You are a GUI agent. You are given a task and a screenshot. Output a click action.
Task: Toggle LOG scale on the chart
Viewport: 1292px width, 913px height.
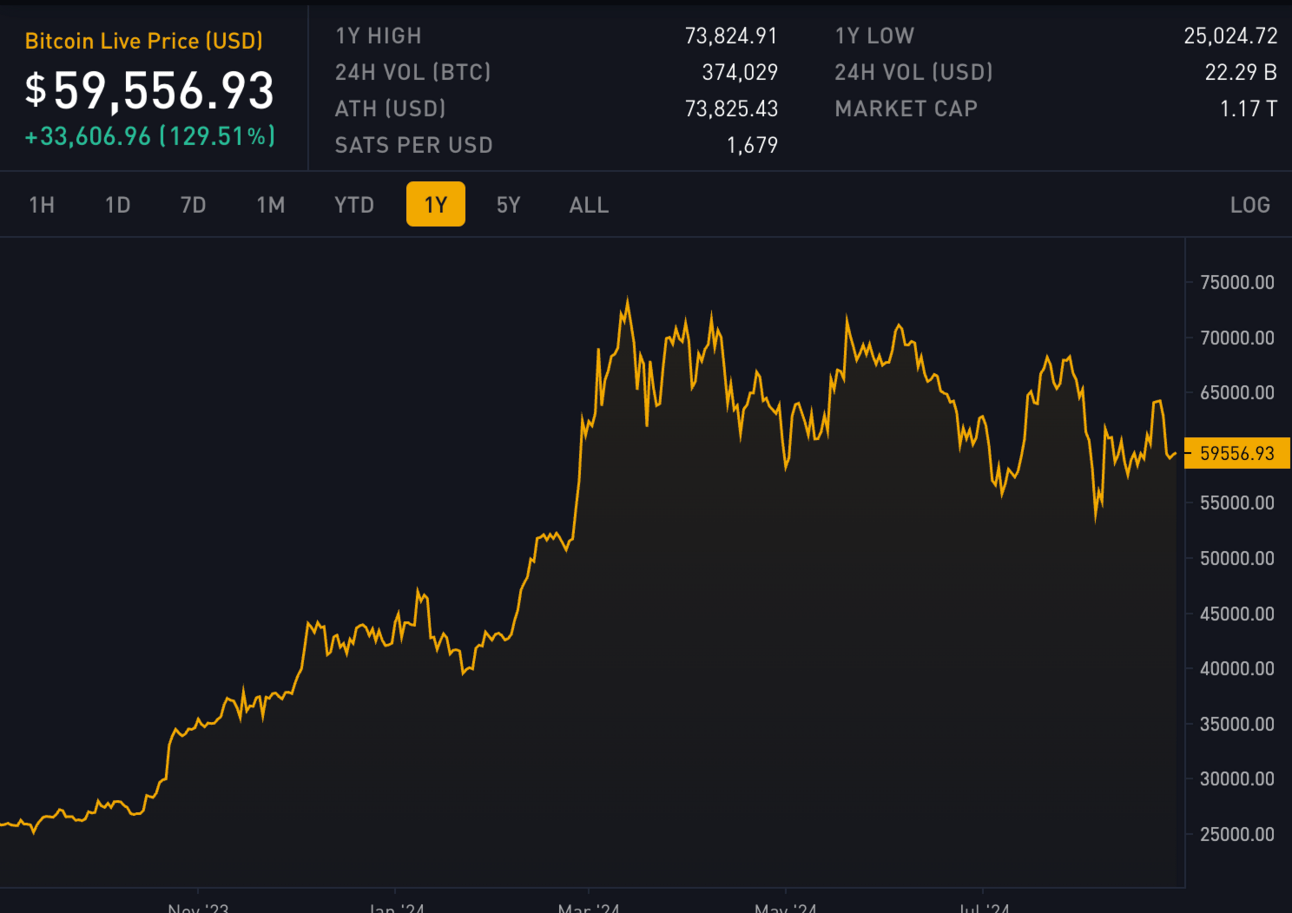tap(1250, 205)
